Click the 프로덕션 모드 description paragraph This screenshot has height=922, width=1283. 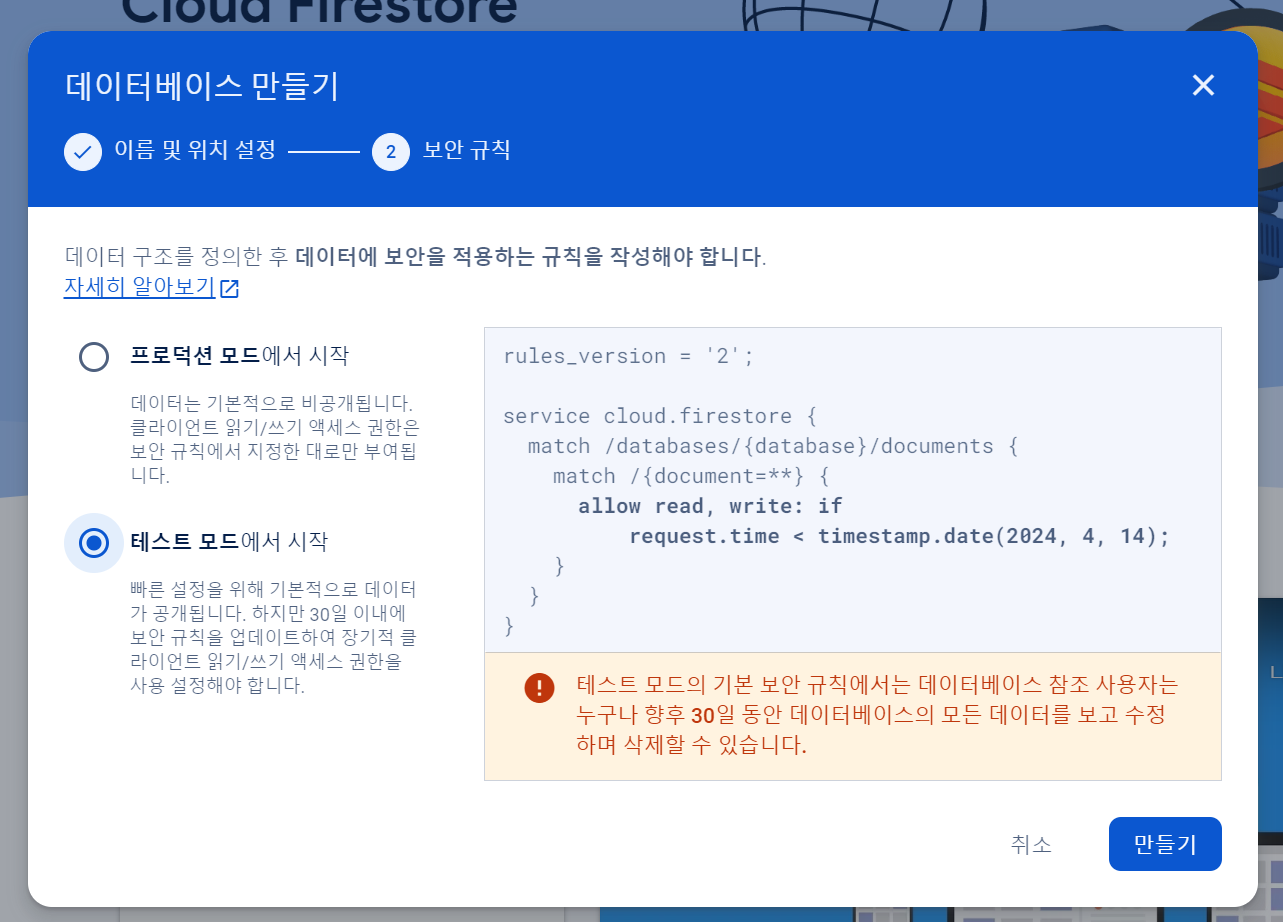pos(275,440)
